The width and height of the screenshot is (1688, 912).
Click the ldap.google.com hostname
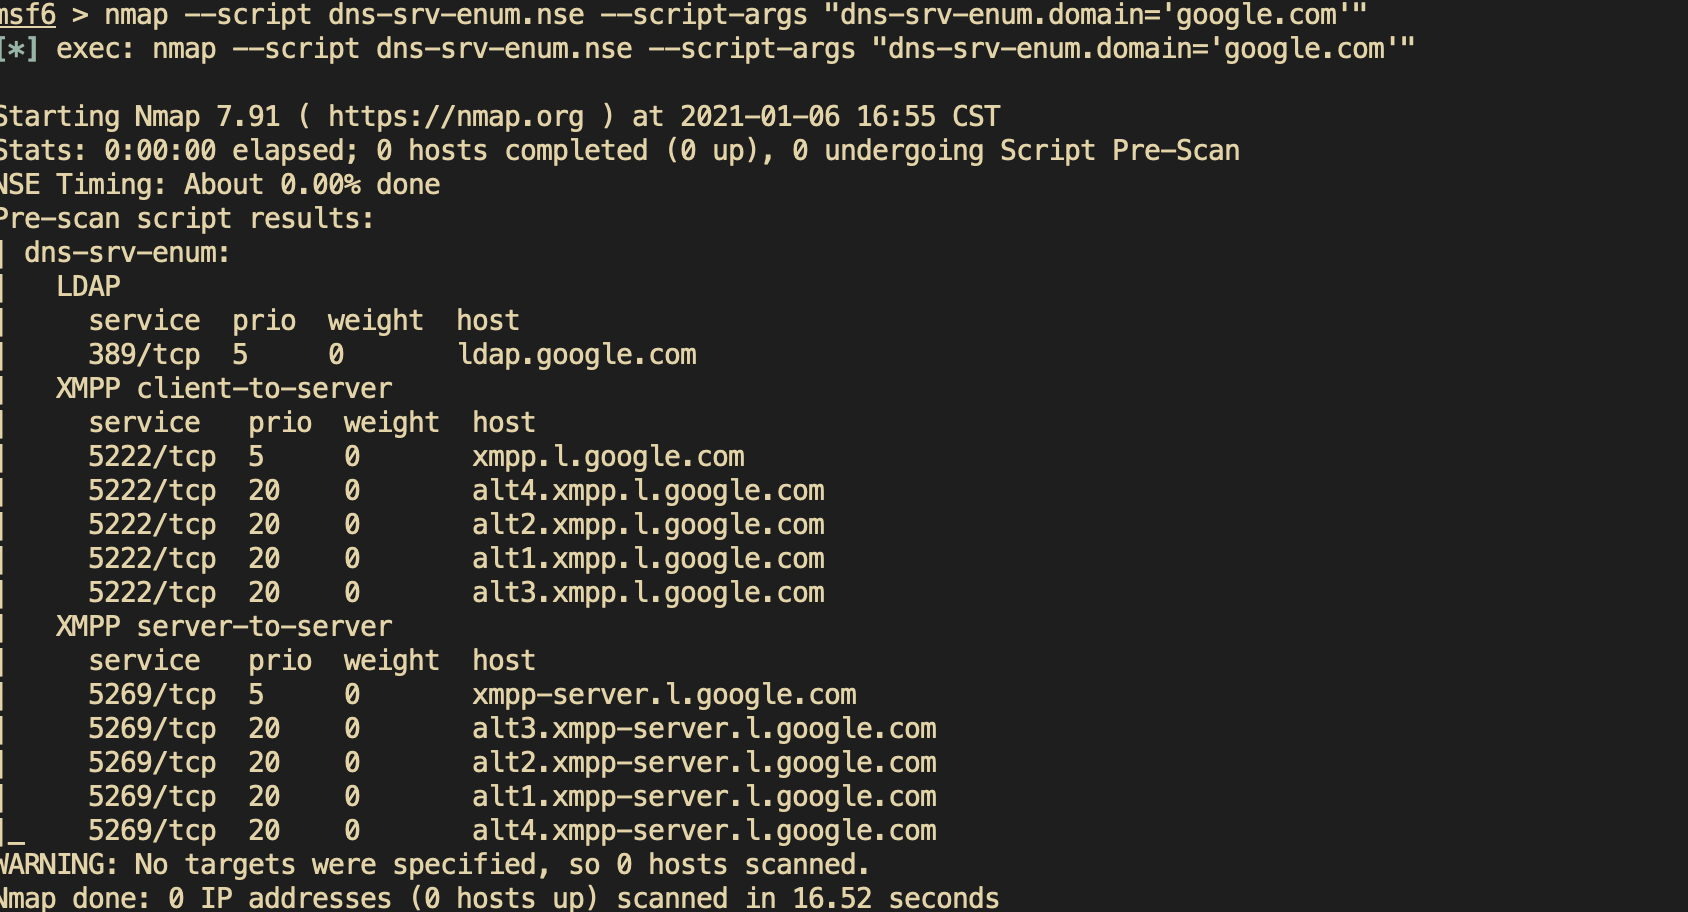pos(576,355)
